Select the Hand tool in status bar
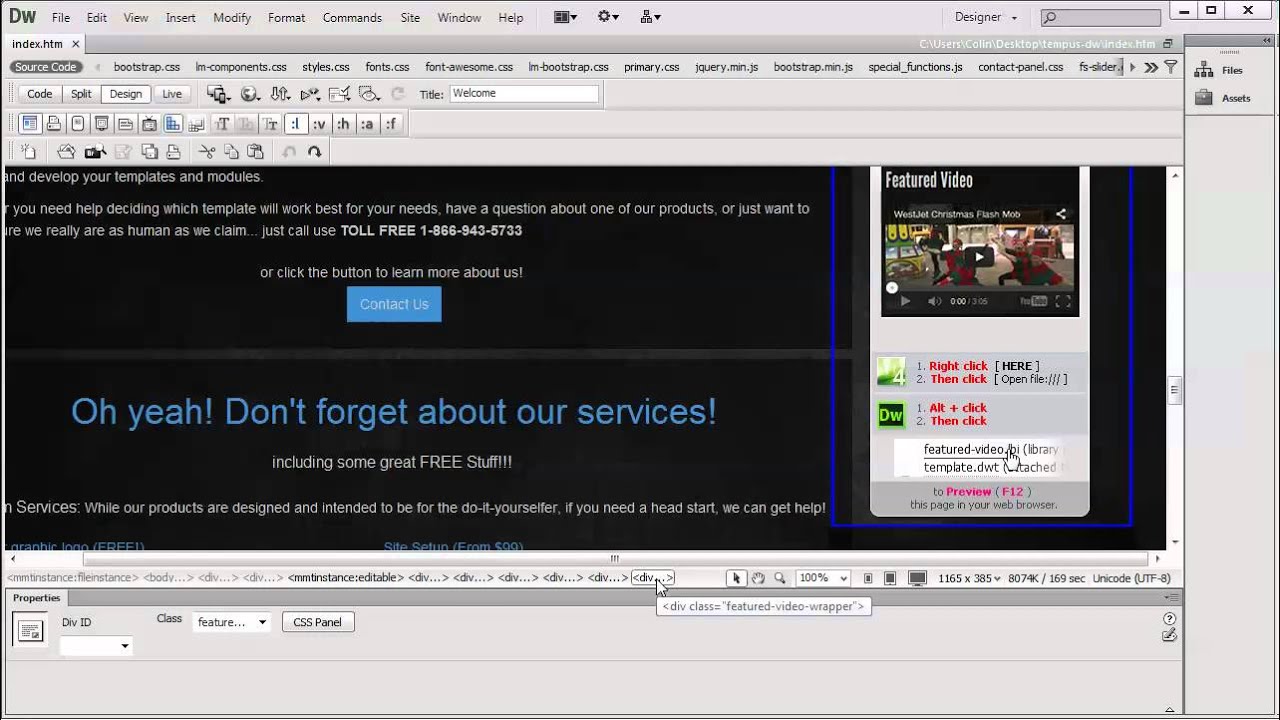This screenshot has width=1280, height=720. (758, 578)
